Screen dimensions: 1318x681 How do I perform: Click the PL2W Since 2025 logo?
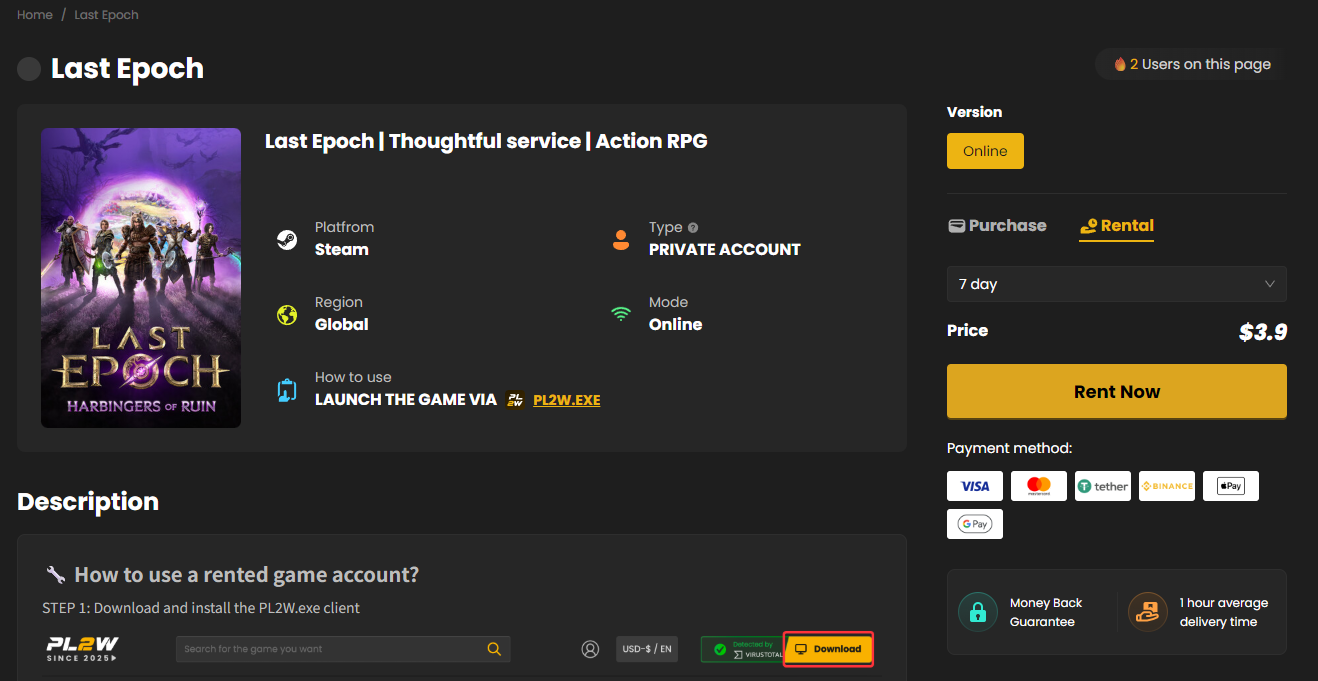coord(82,649)
